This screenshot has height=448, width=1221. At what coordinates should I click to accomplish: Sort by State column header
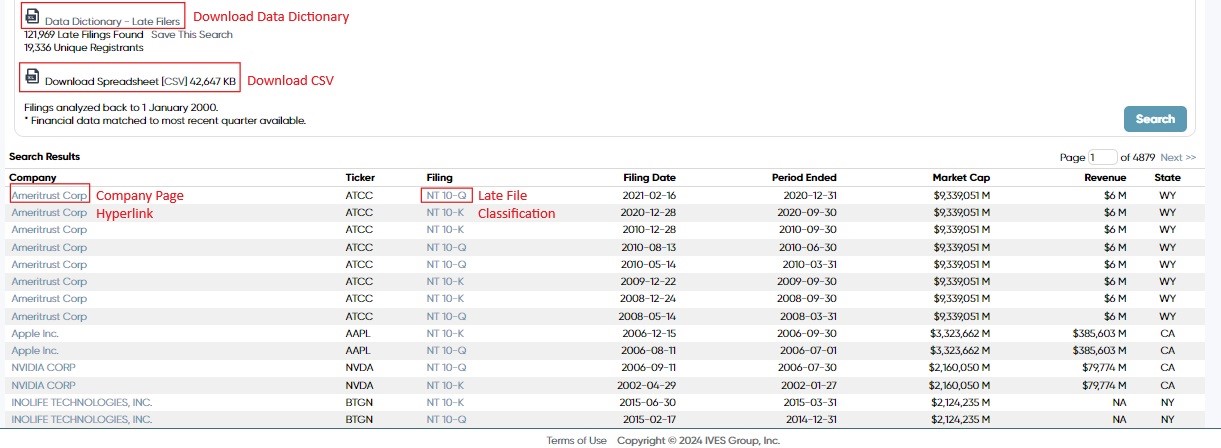[1167, 177]
